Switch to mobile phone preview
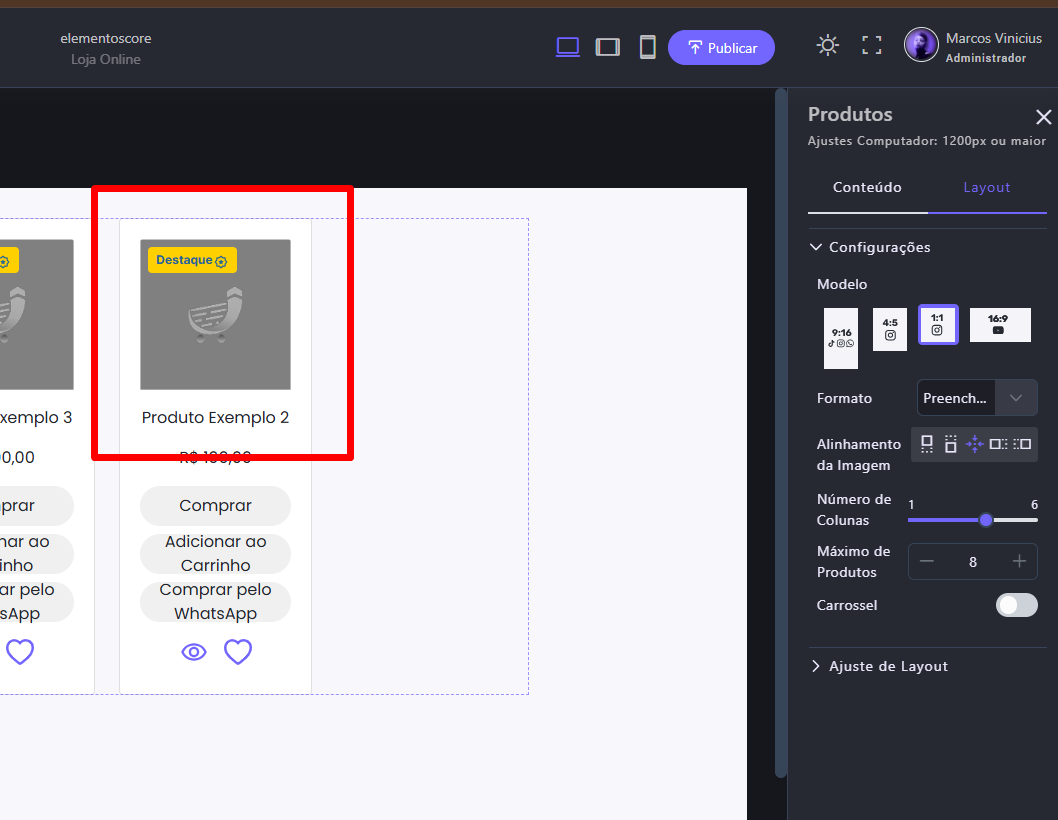Viewport: 1058px width, 820px height. pyautogui.click(x=648, y=47)
